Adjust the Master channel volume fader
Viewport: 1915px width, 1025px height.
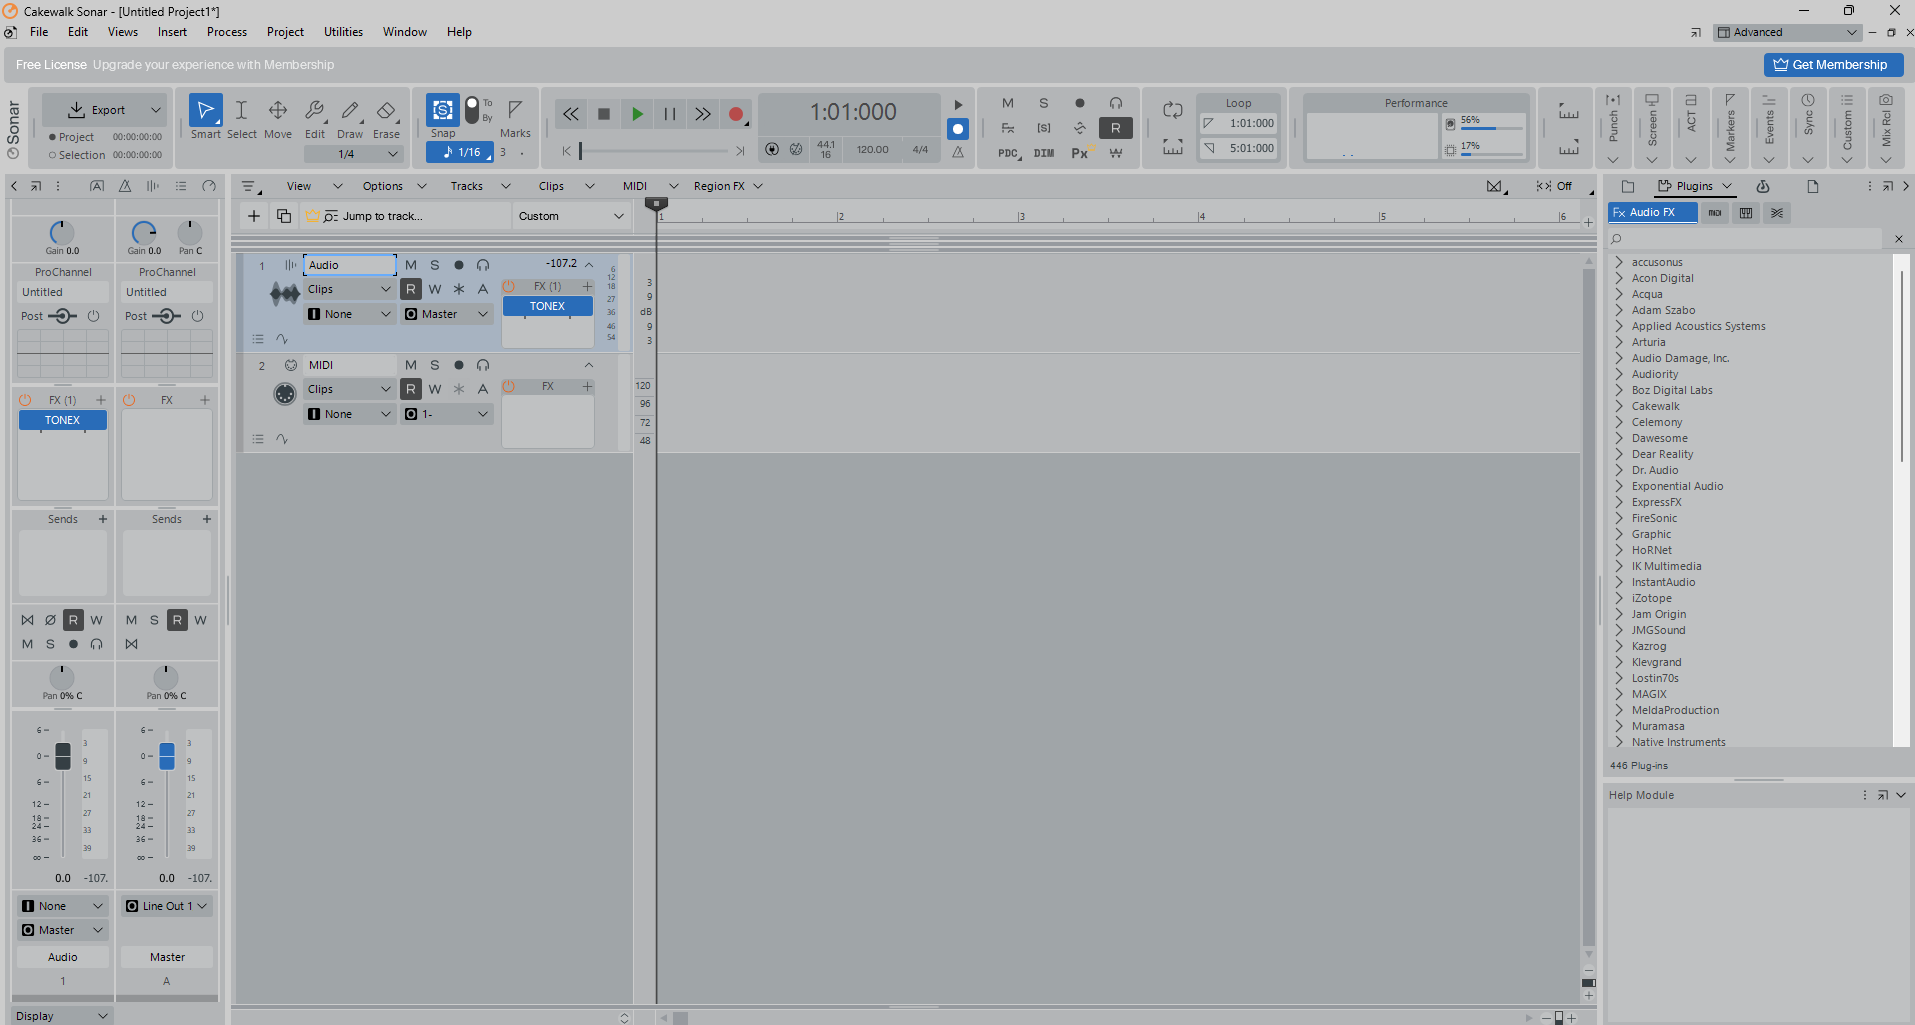pos(167,756)
